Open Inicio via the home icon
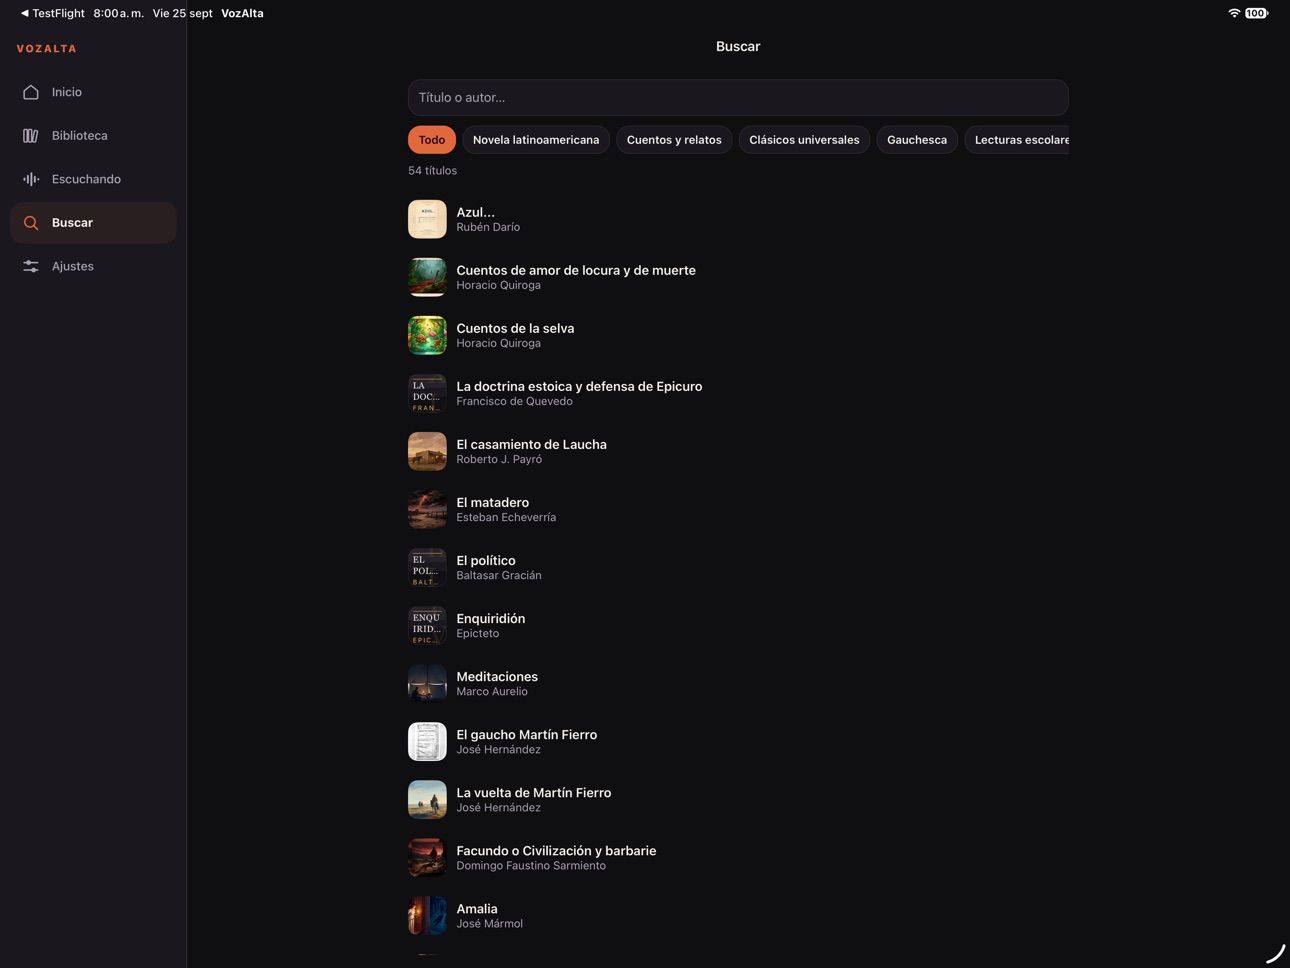The image size is (1290, 968). tap(31, 92)
